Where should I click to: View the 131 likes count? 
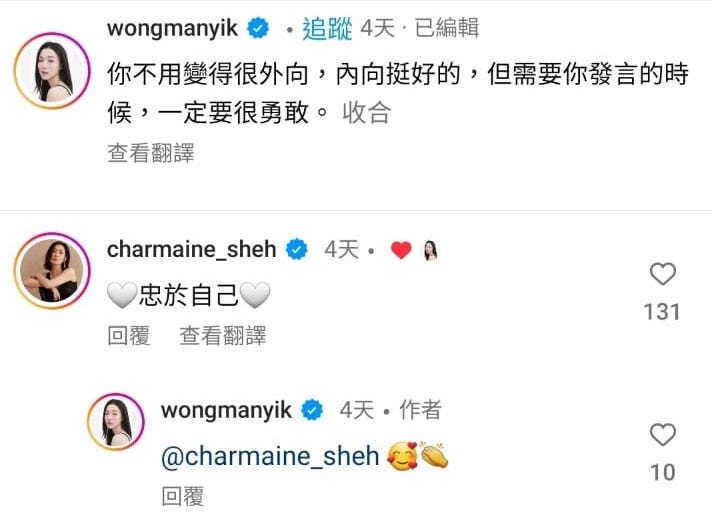pos(663,312)
